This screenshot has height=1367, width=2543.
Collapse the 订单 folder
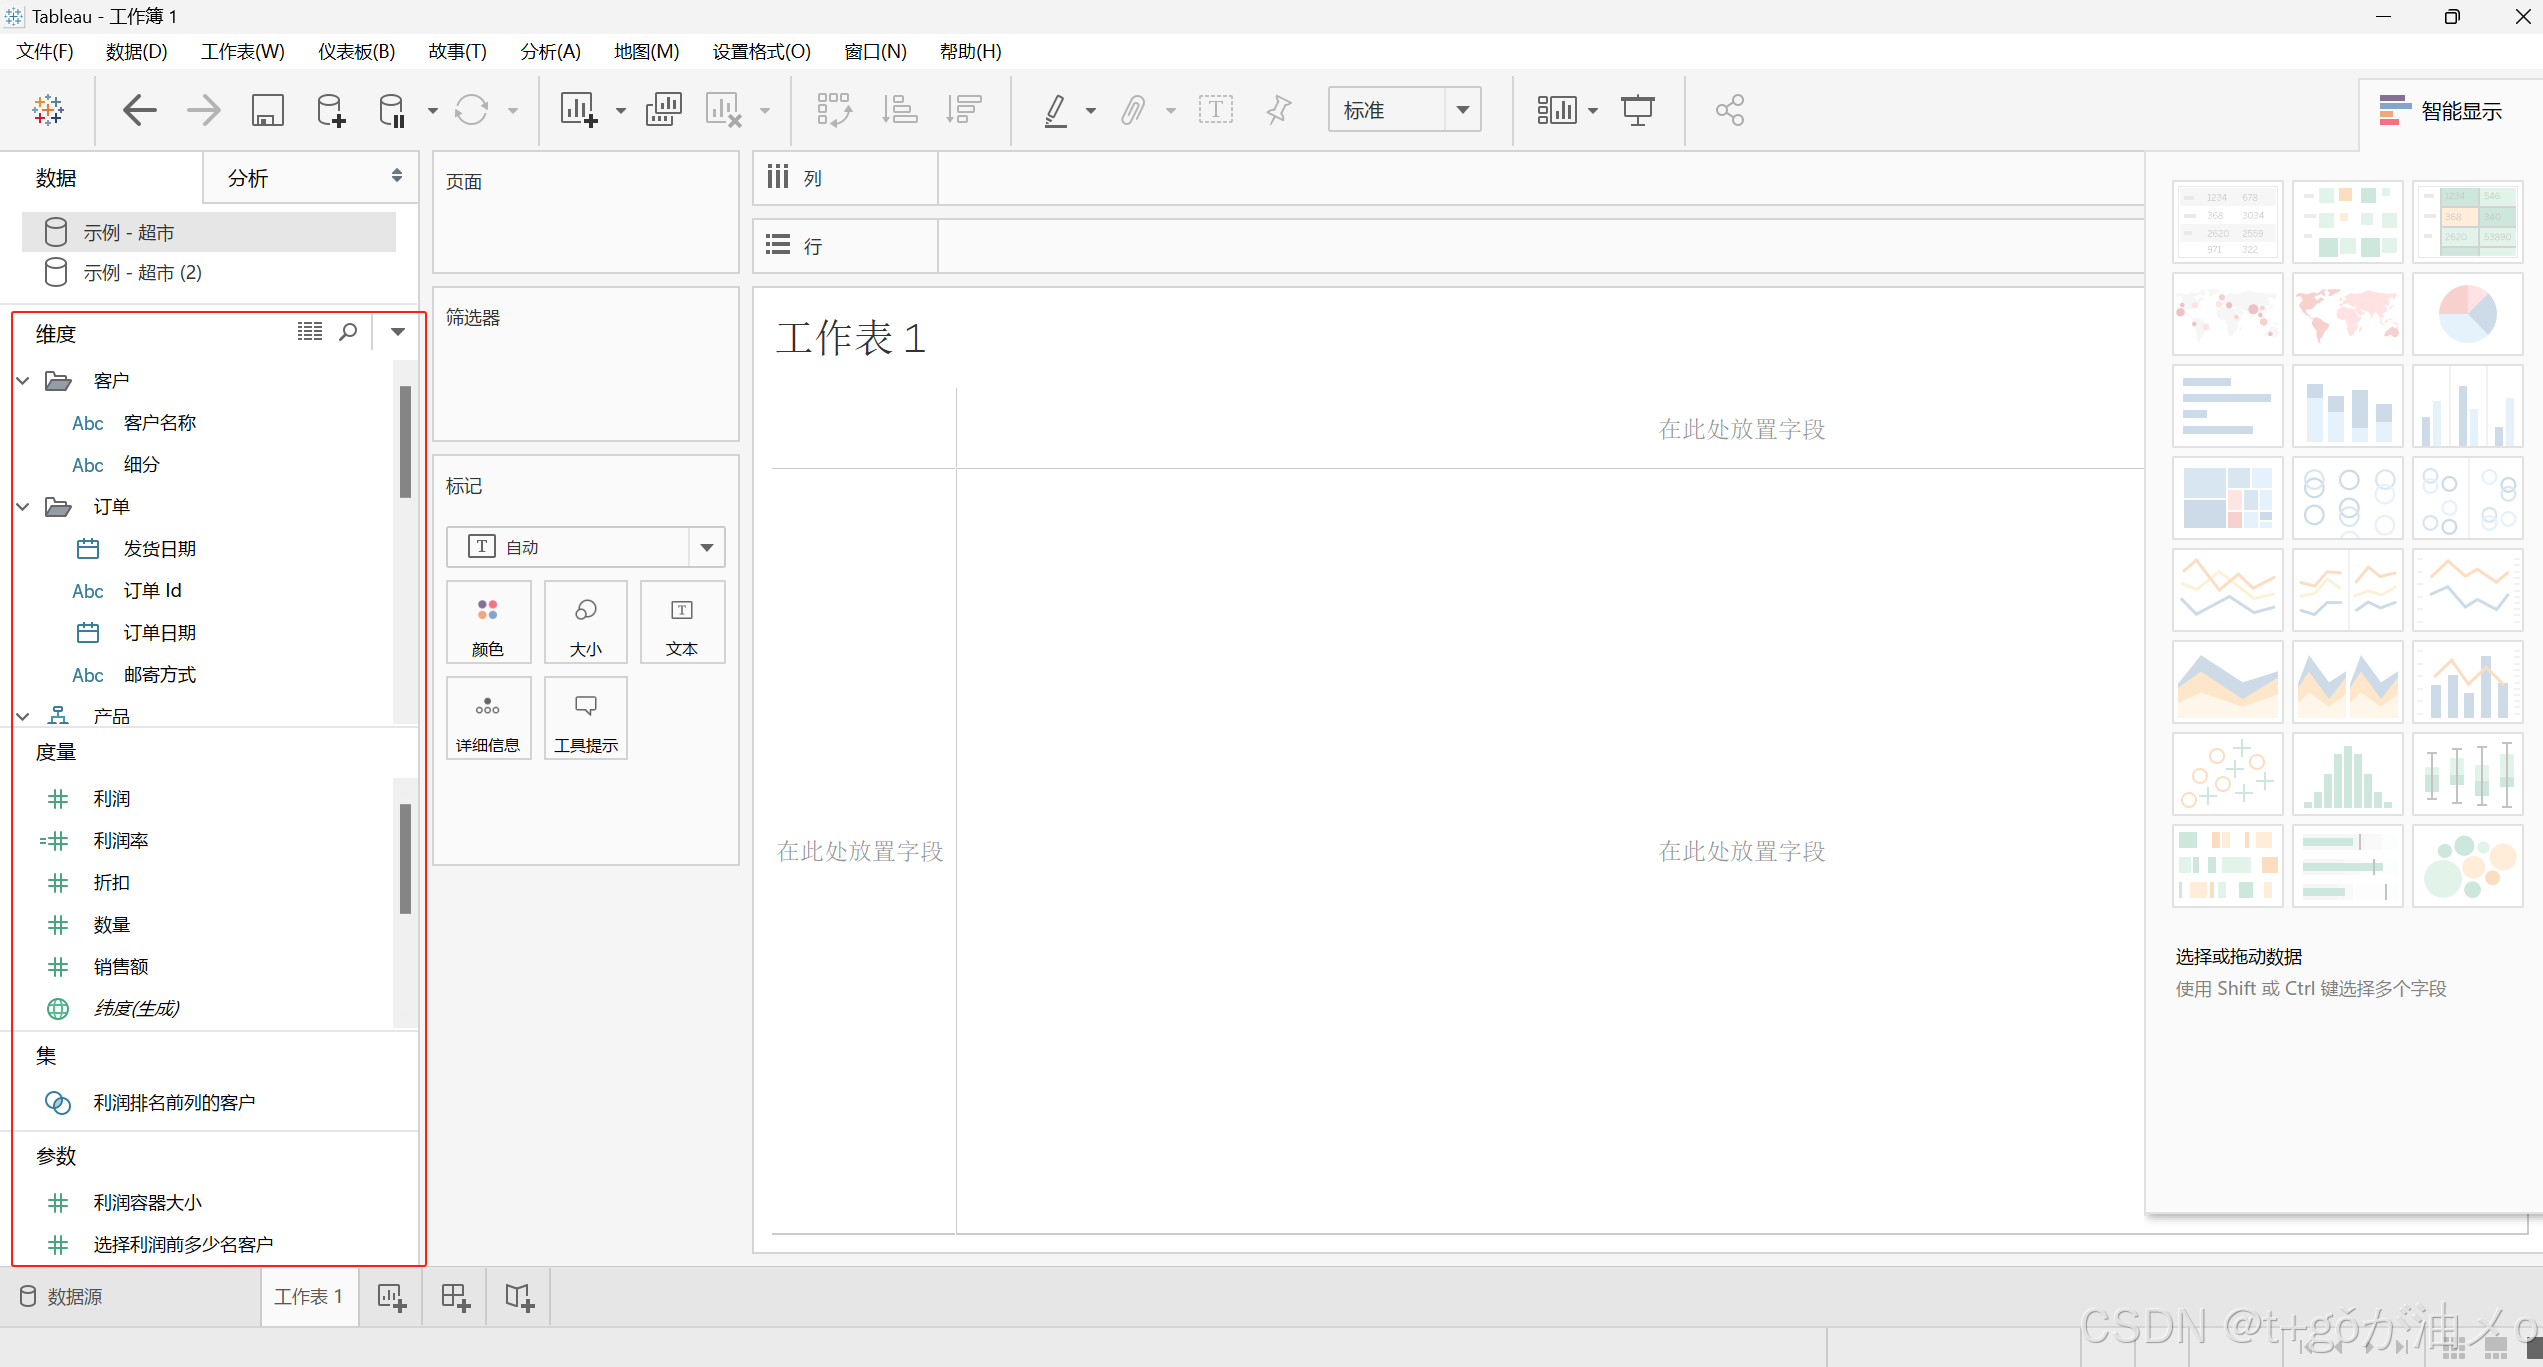click(23, 507)
